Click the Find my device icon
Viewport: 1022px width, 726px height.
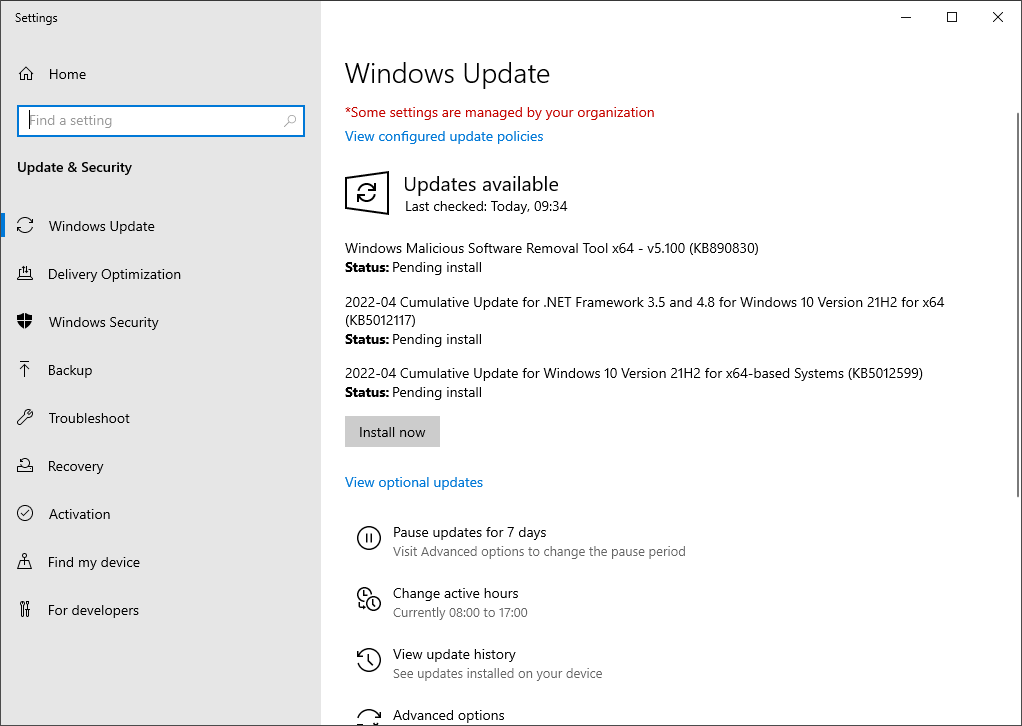(26, 561)
